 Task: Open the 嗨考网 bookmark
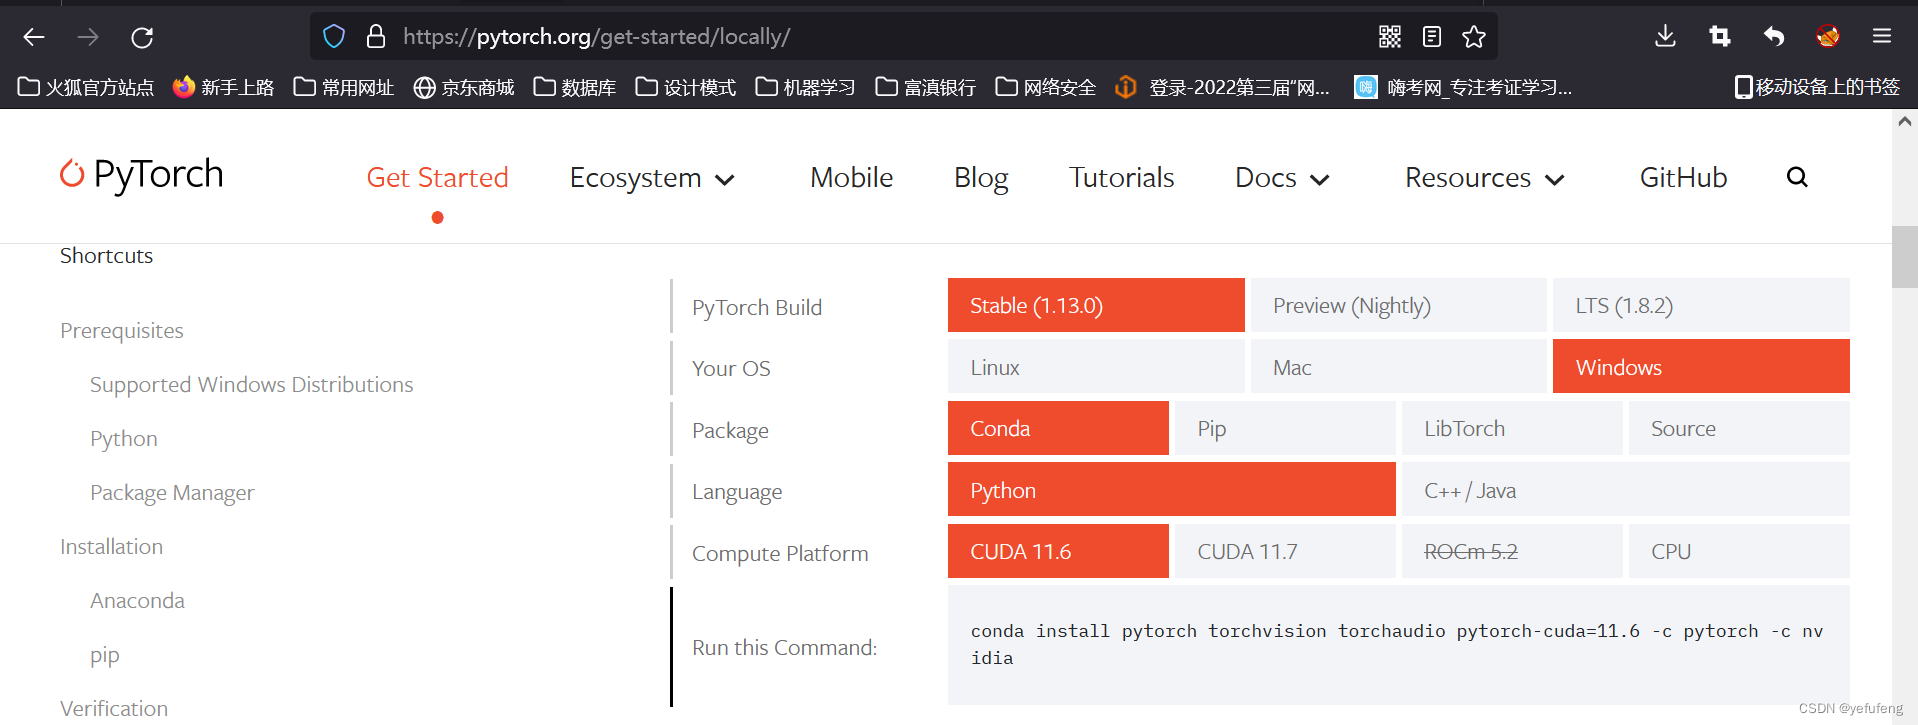1463,88
